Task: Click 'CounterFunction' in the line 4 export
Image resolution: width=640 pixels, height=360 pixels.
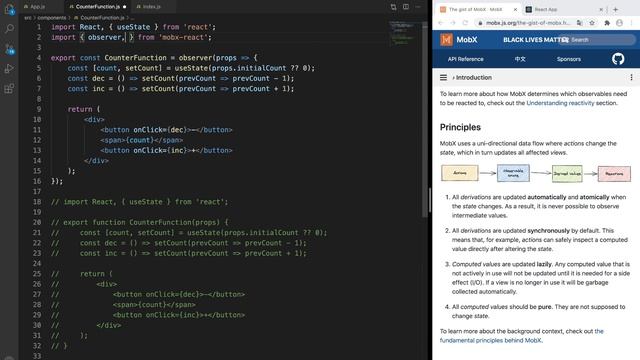Action: point(136,58)
